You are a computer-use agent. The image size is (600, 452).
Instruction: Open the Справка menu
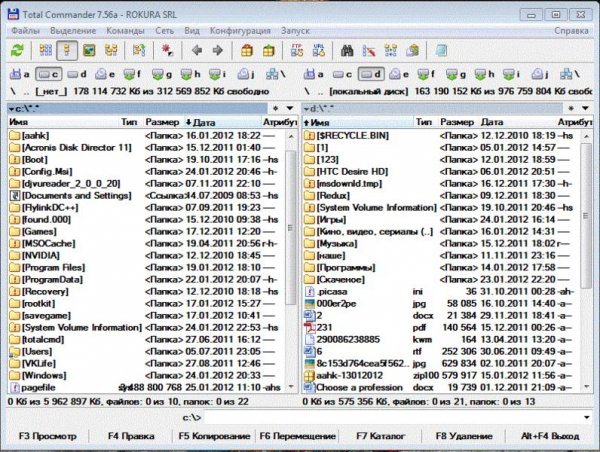[x=571, y=31]
